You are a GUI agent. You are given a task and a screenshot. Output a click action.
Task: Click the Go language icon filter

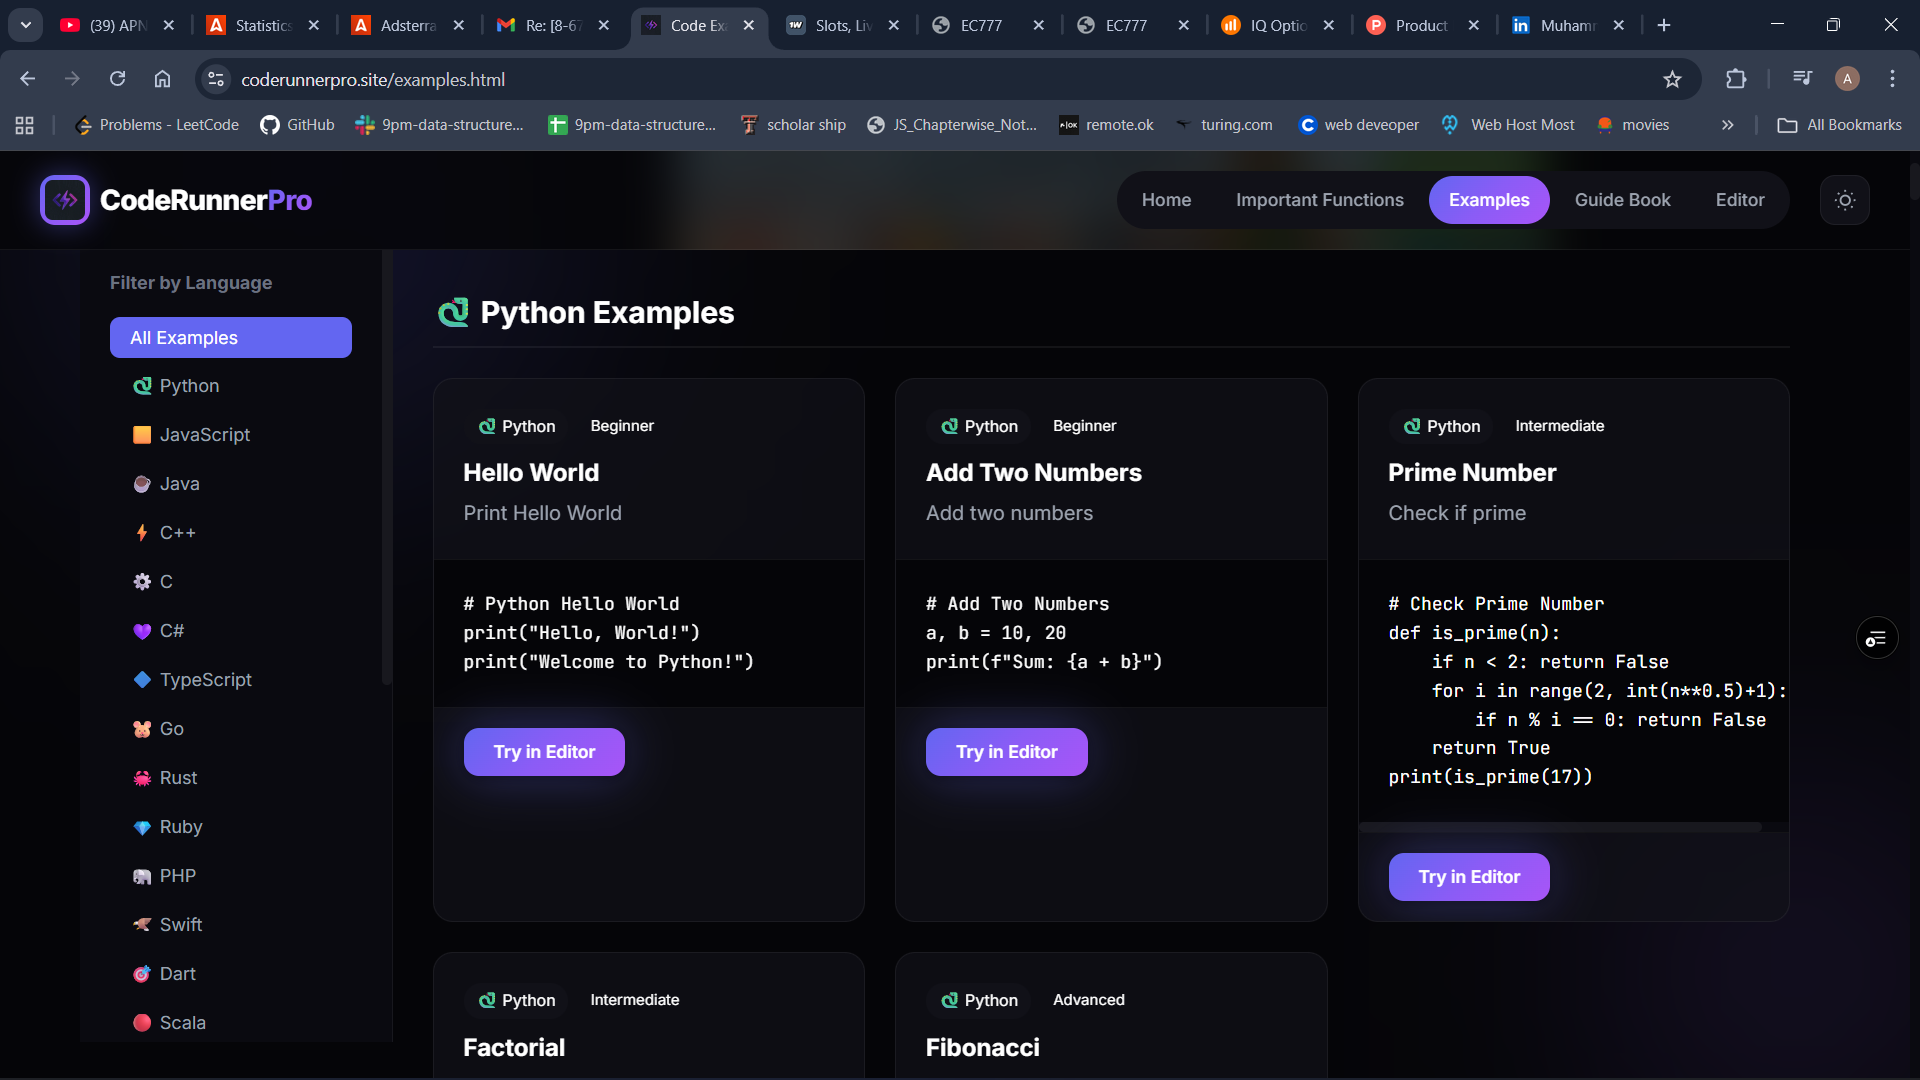pos(143,729)
